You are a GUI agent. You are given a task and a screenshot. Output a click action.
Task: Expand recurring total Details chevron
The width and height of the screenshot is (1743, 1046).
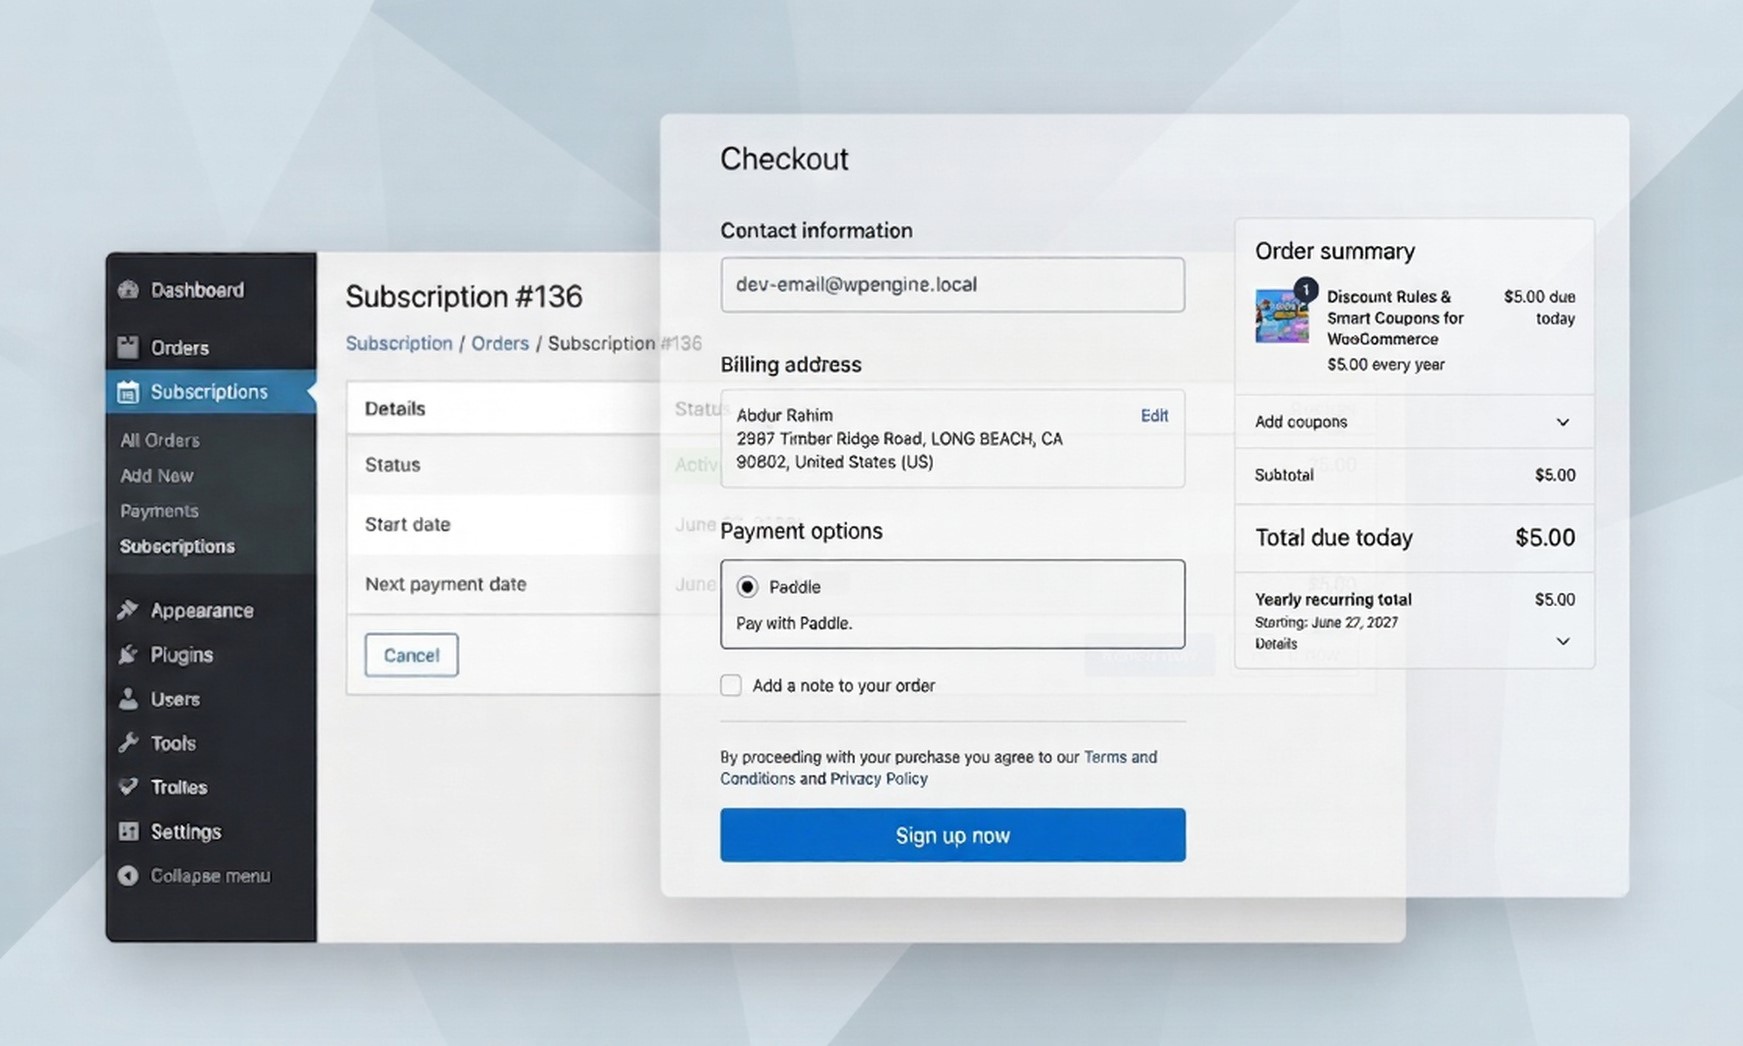pos(1563,641)
